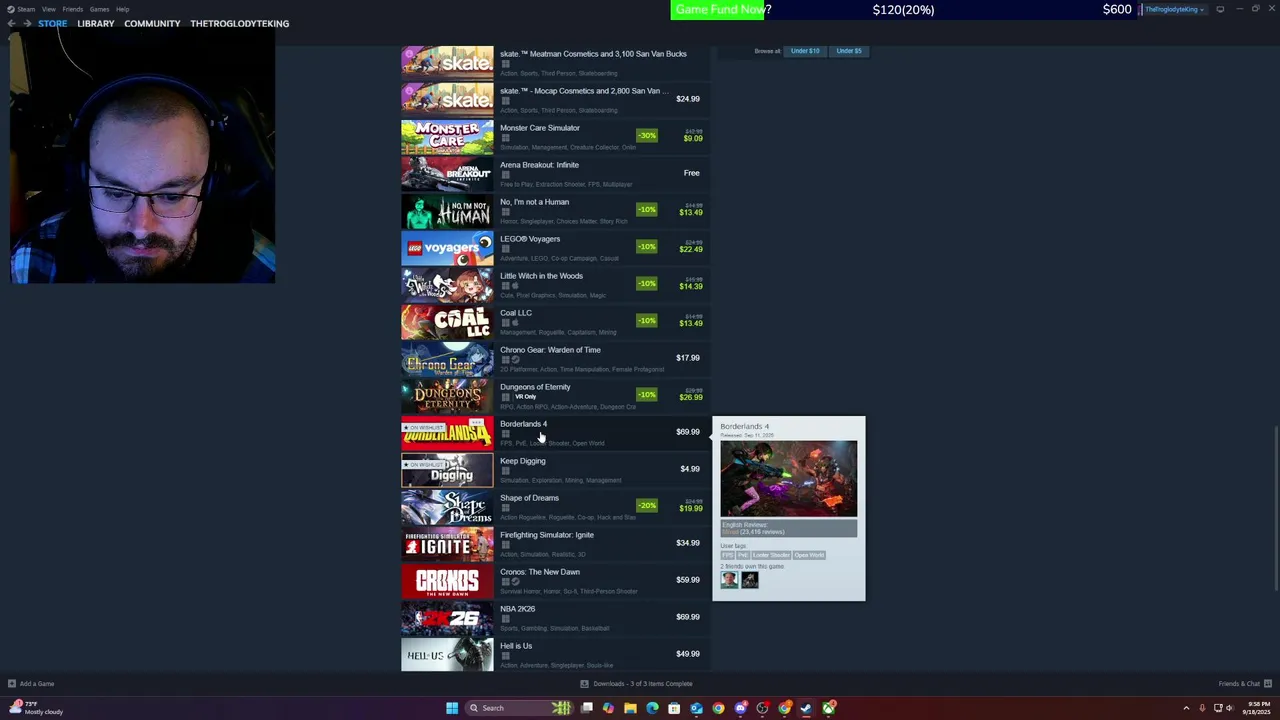Viewport: 1280px width, 720px height.
Task: Open NBA 2K26 thumbnail
Action: point(447,618)
